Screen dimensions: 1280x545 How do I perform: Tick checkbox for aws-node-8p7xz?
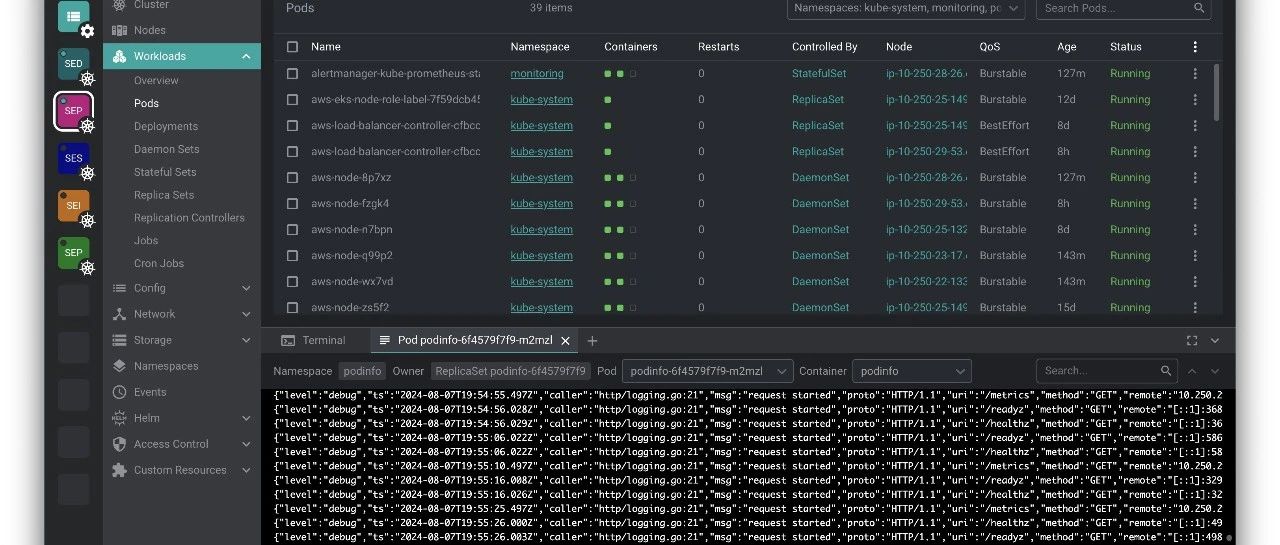(x=292, y=178)
